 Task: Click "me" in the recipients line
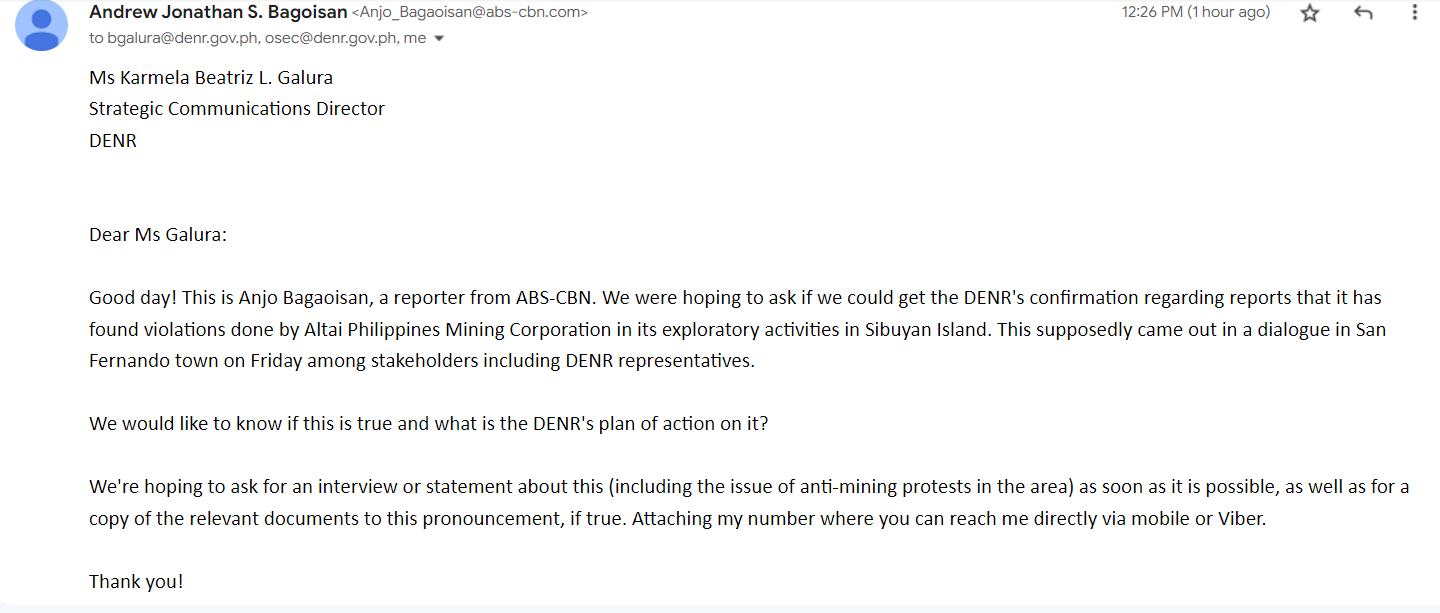point(414,38)
